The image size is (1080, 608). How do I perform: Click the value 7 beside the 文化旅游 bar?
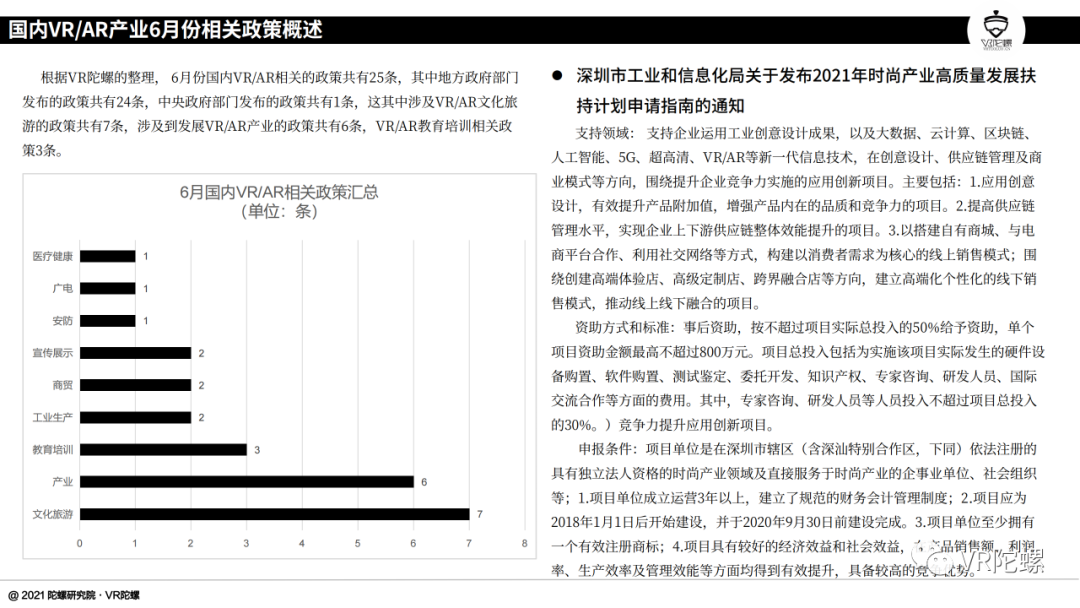[479, 514]
